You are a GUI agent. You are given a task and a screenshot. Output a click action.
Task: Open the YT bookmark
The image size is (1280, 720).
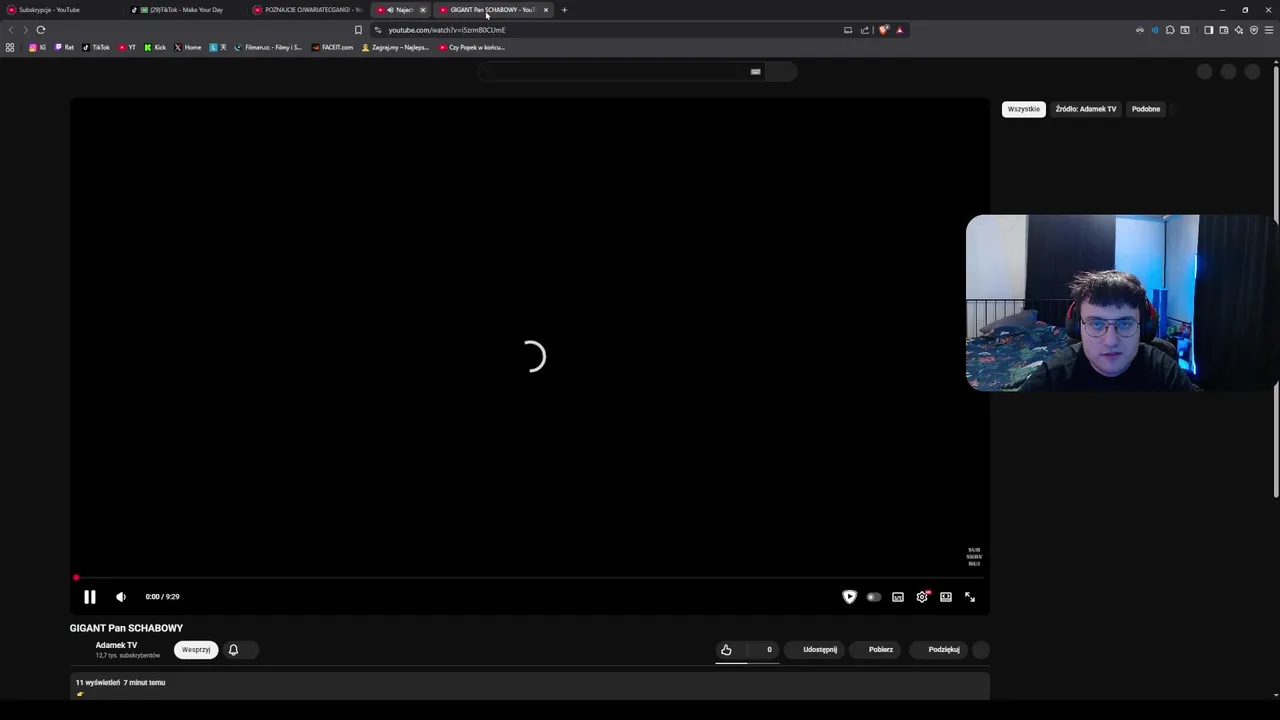click(127, 47)
